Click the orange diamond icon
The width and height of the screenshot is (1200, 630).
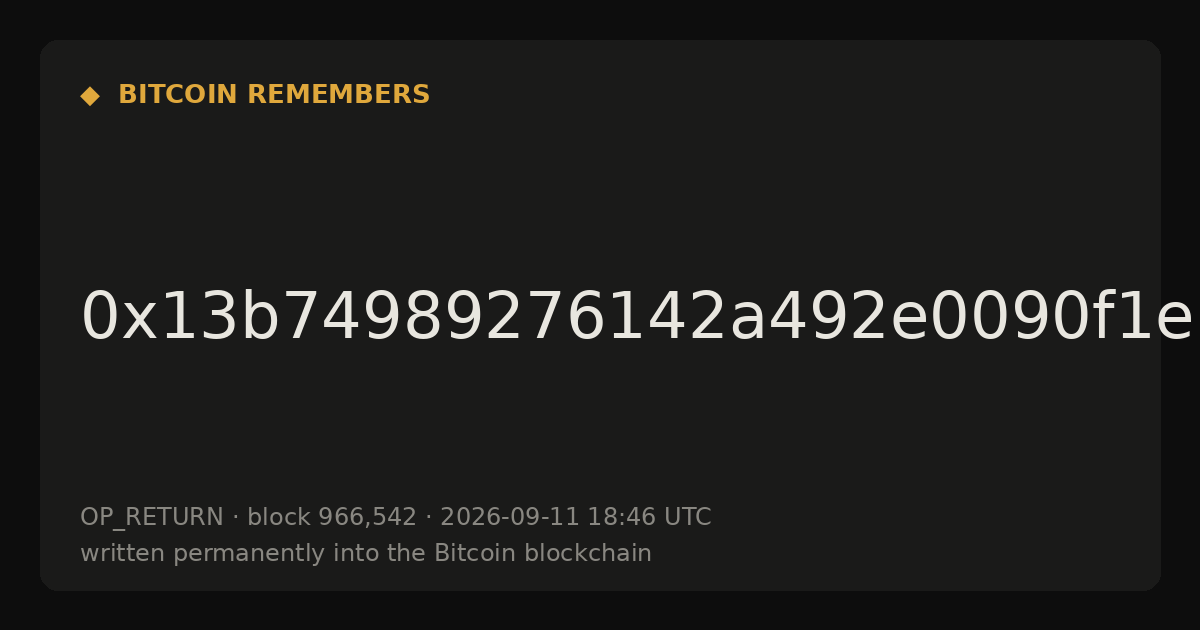point(90,96)
